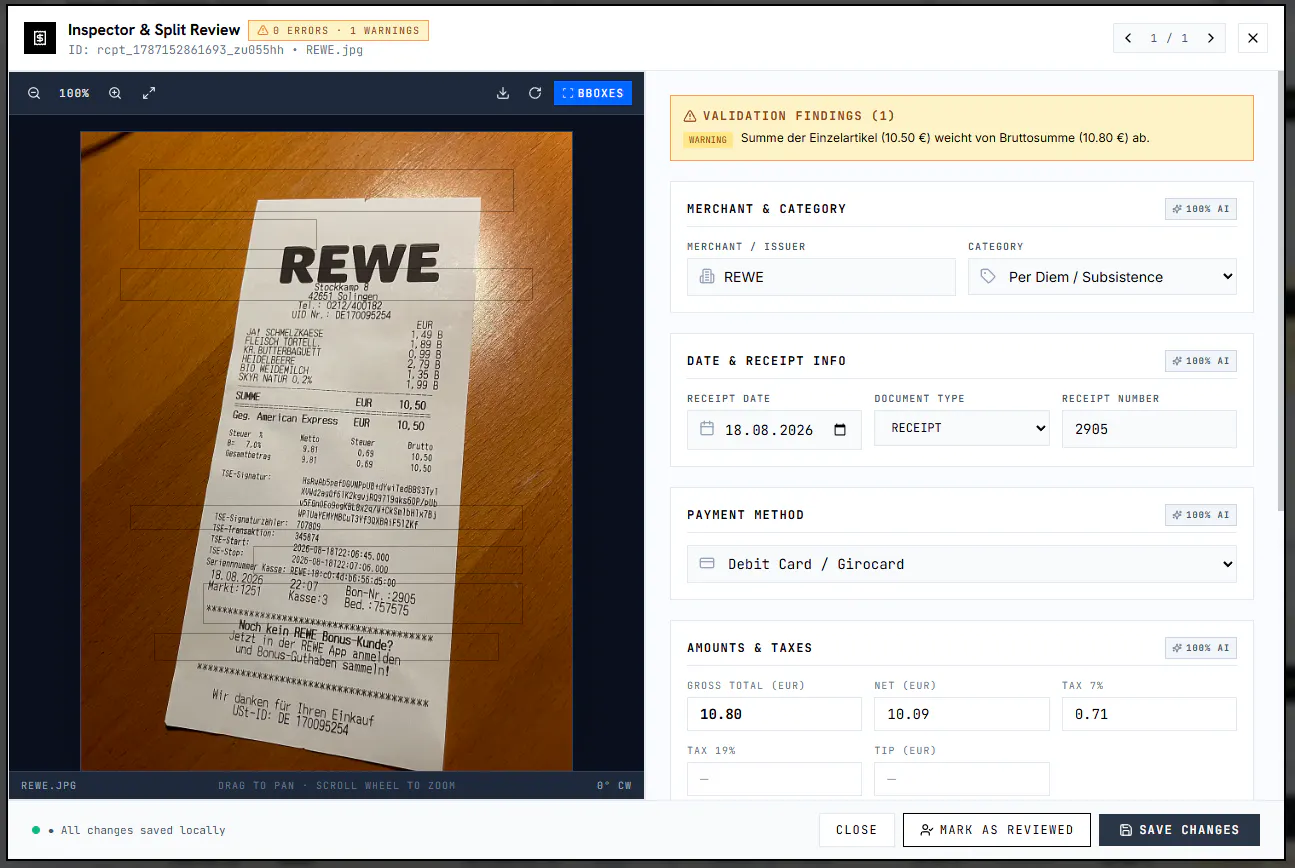Image resolution: width=1295 pixels, height=868 pixels.
Task: Click the 100% AI badge for Payment Method
Action: (x=1201, y=515)
